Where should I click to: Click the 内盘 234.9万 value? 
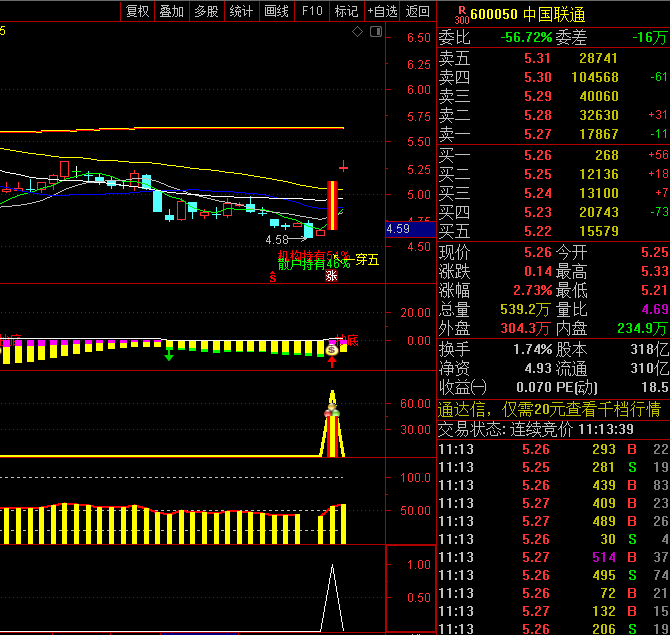(x=642, y=329)
